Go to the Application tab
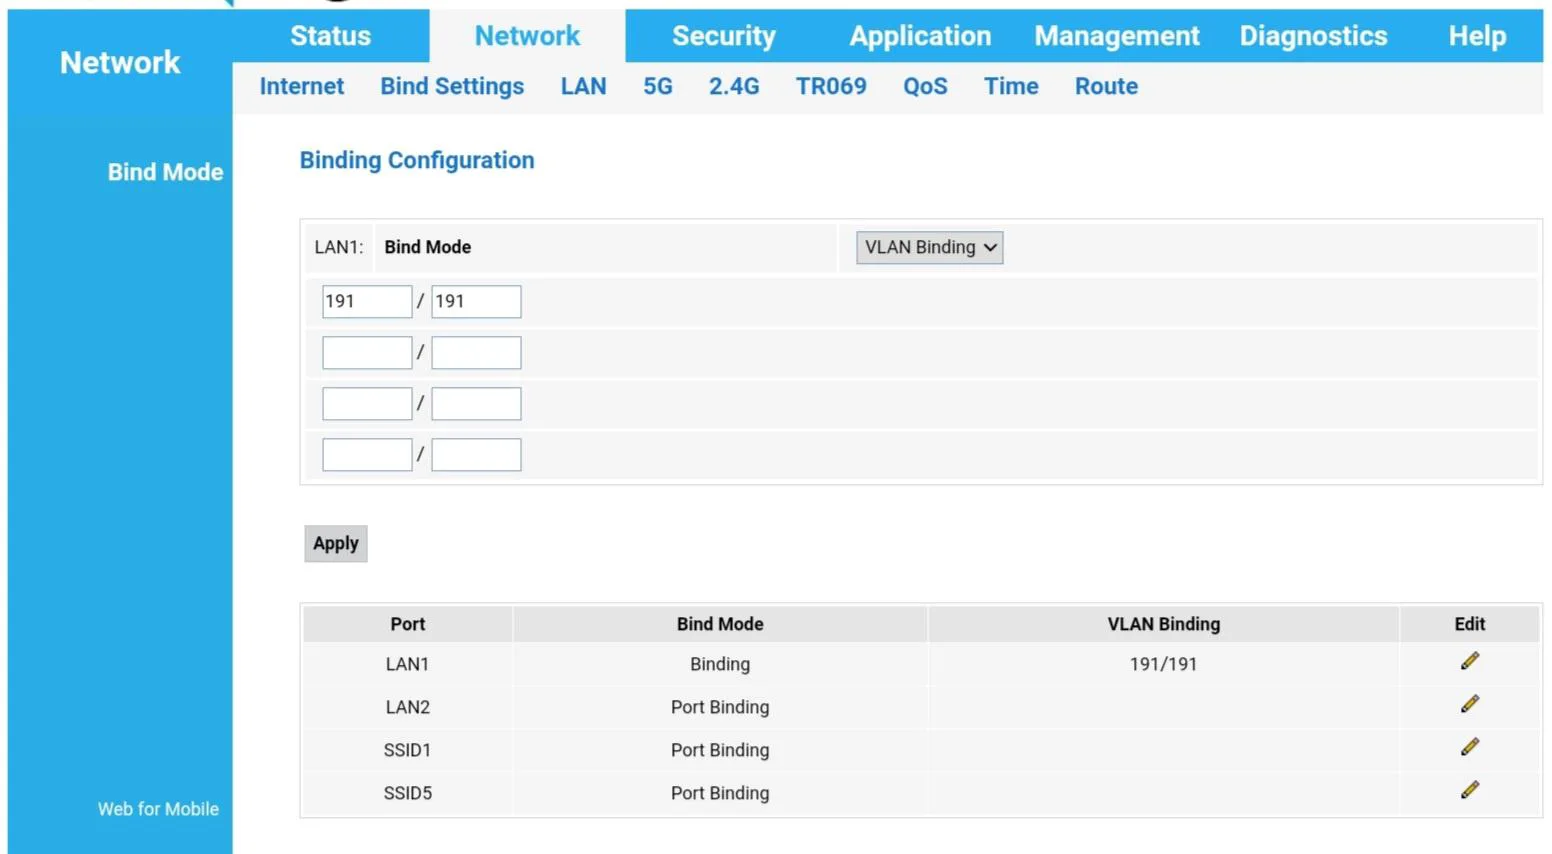Image resolution: width=1552 pixels, height=854 pixels. click(920, 36)
